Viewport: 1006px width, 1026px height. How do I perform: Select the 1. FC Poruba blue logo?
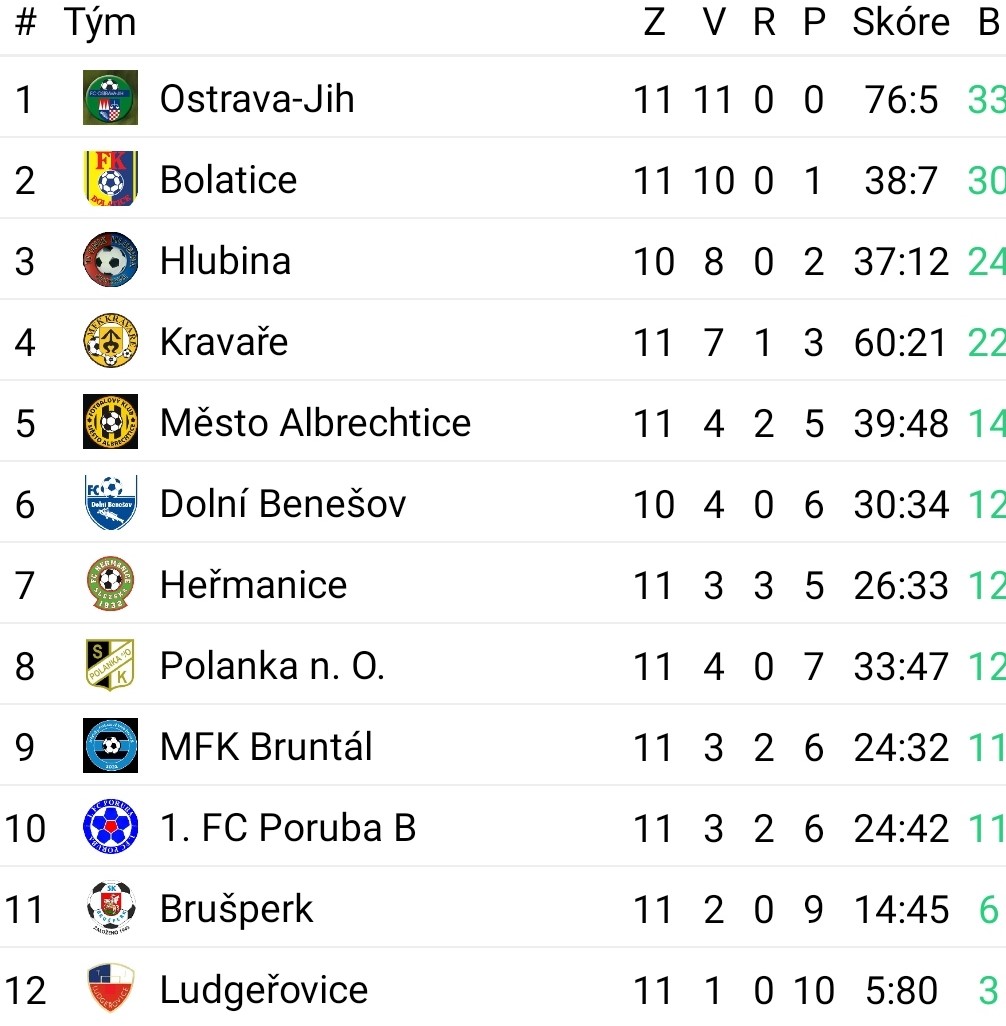click(x=110, y=826)
